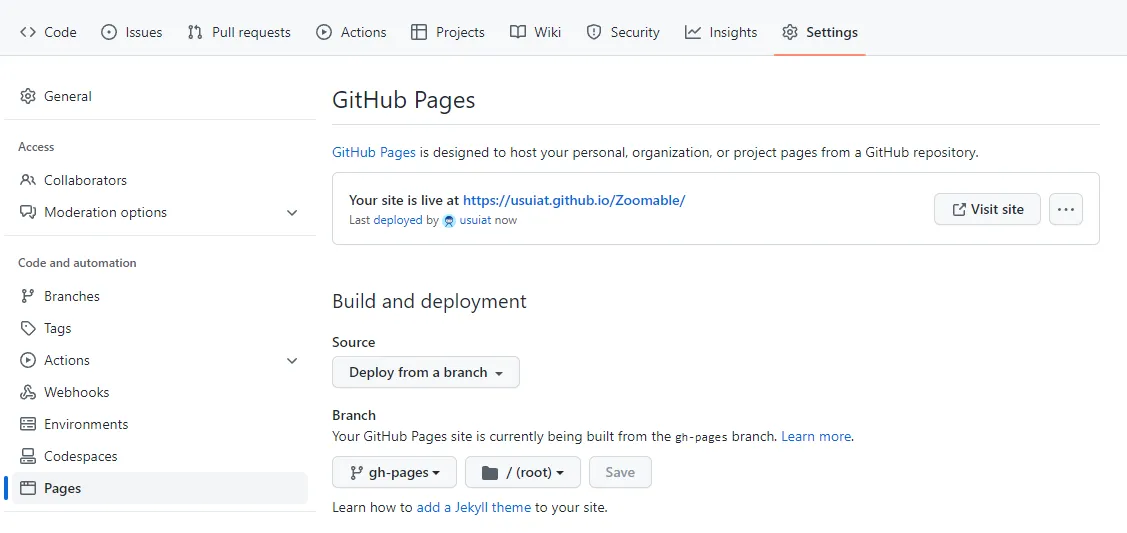
Task: Open the usuiat.github.io/Zoomable site link
Action: [x=573, y=200]
